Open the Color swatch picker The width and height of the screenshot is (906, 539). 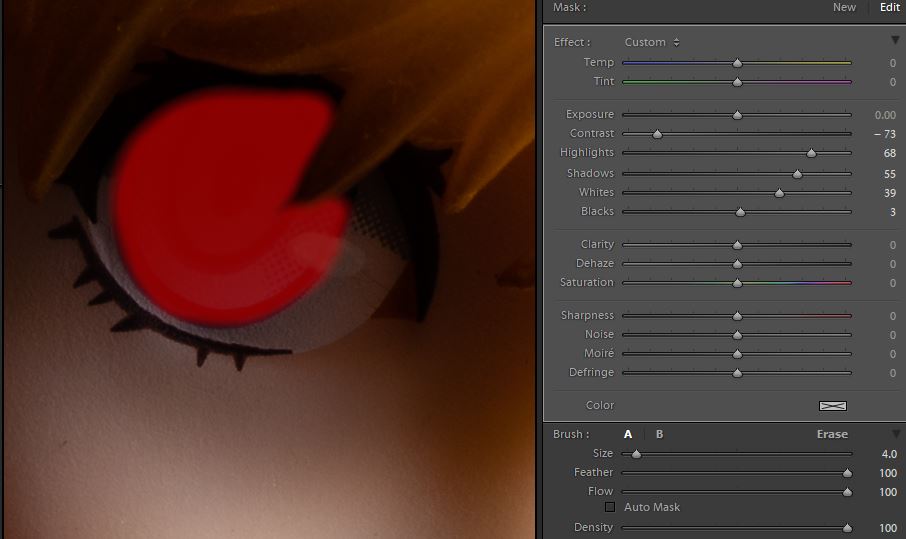click(x=833, y=406)
